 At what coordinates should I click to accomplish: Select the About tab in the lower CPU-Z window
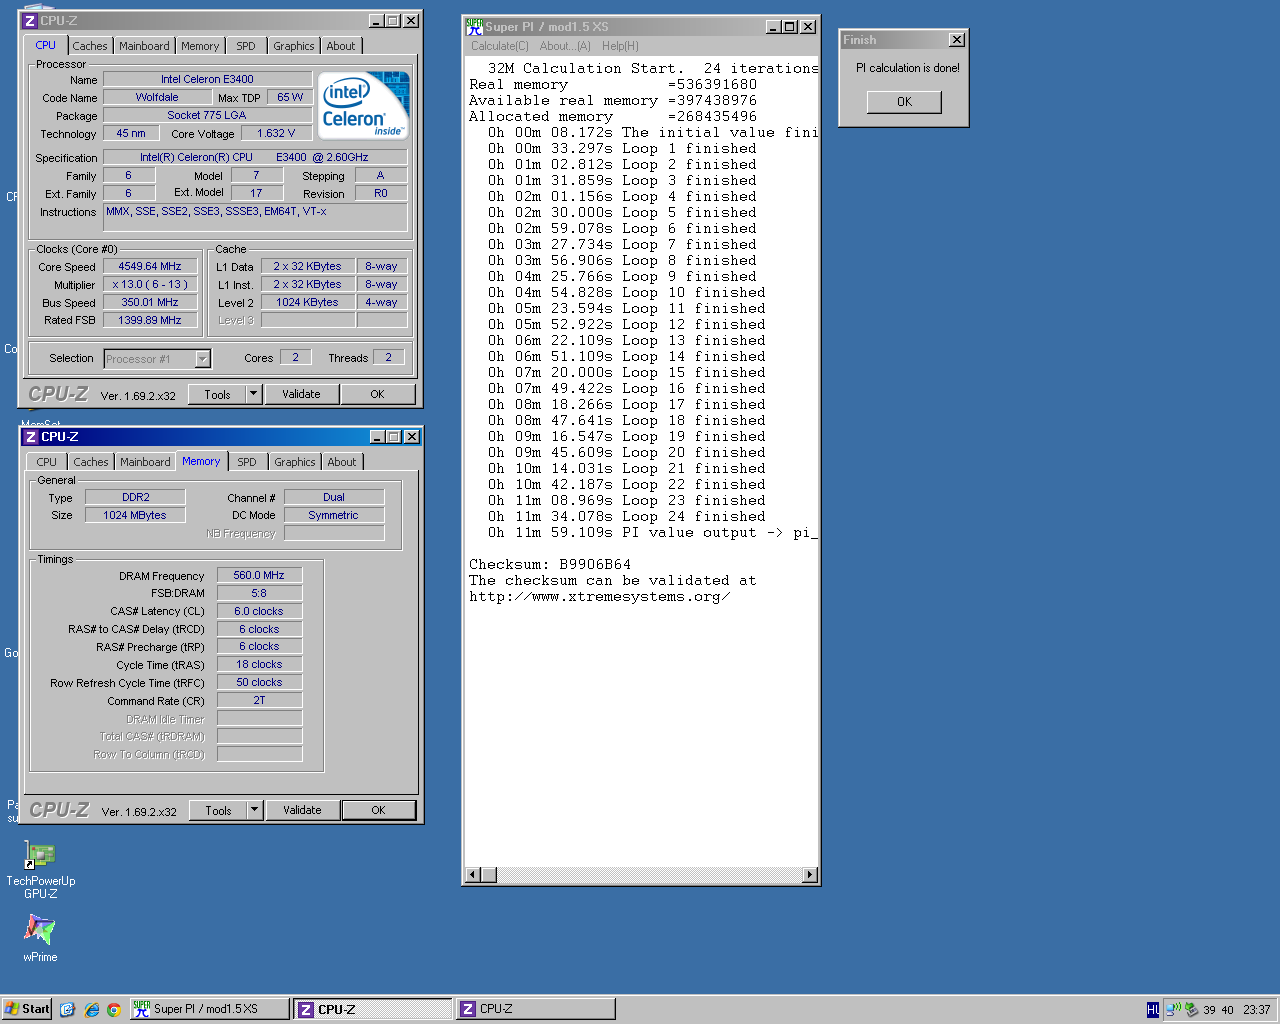[x=342, y=462]
